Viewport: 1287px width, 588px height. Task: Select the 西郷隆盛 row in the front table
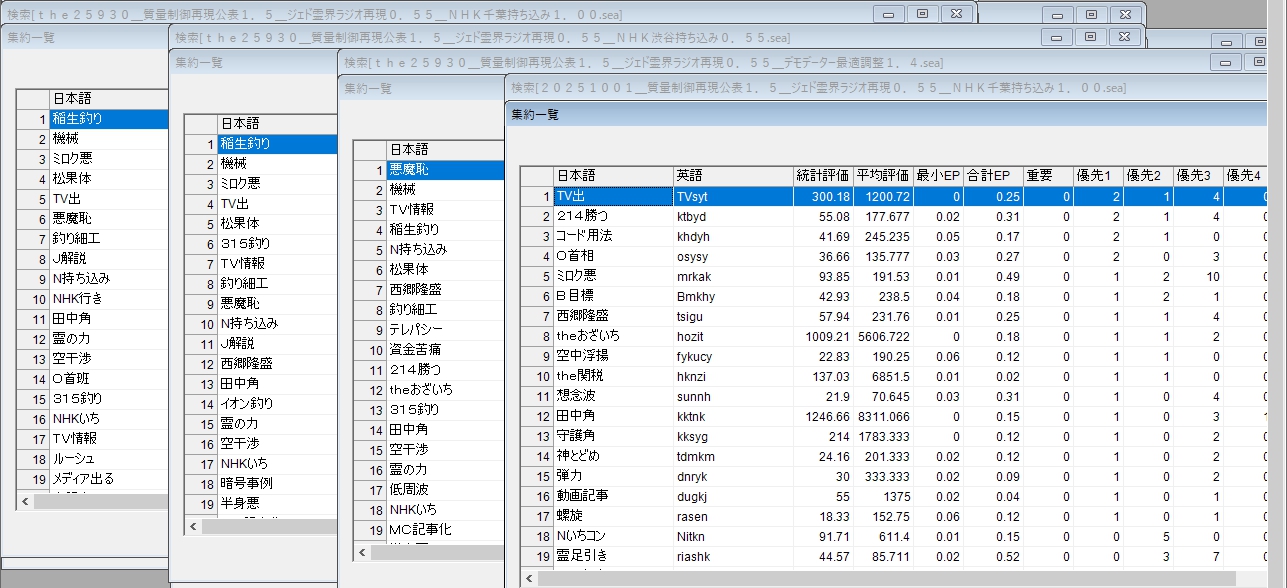click(x=612, y=316)
